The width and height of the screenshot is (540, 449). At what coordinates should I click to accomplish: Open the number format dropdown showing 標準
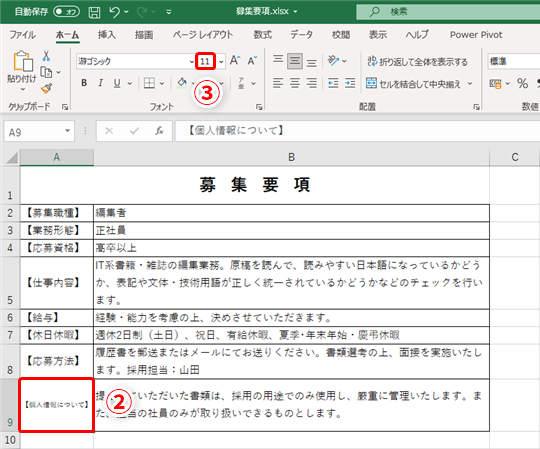(x=514, y=62)
